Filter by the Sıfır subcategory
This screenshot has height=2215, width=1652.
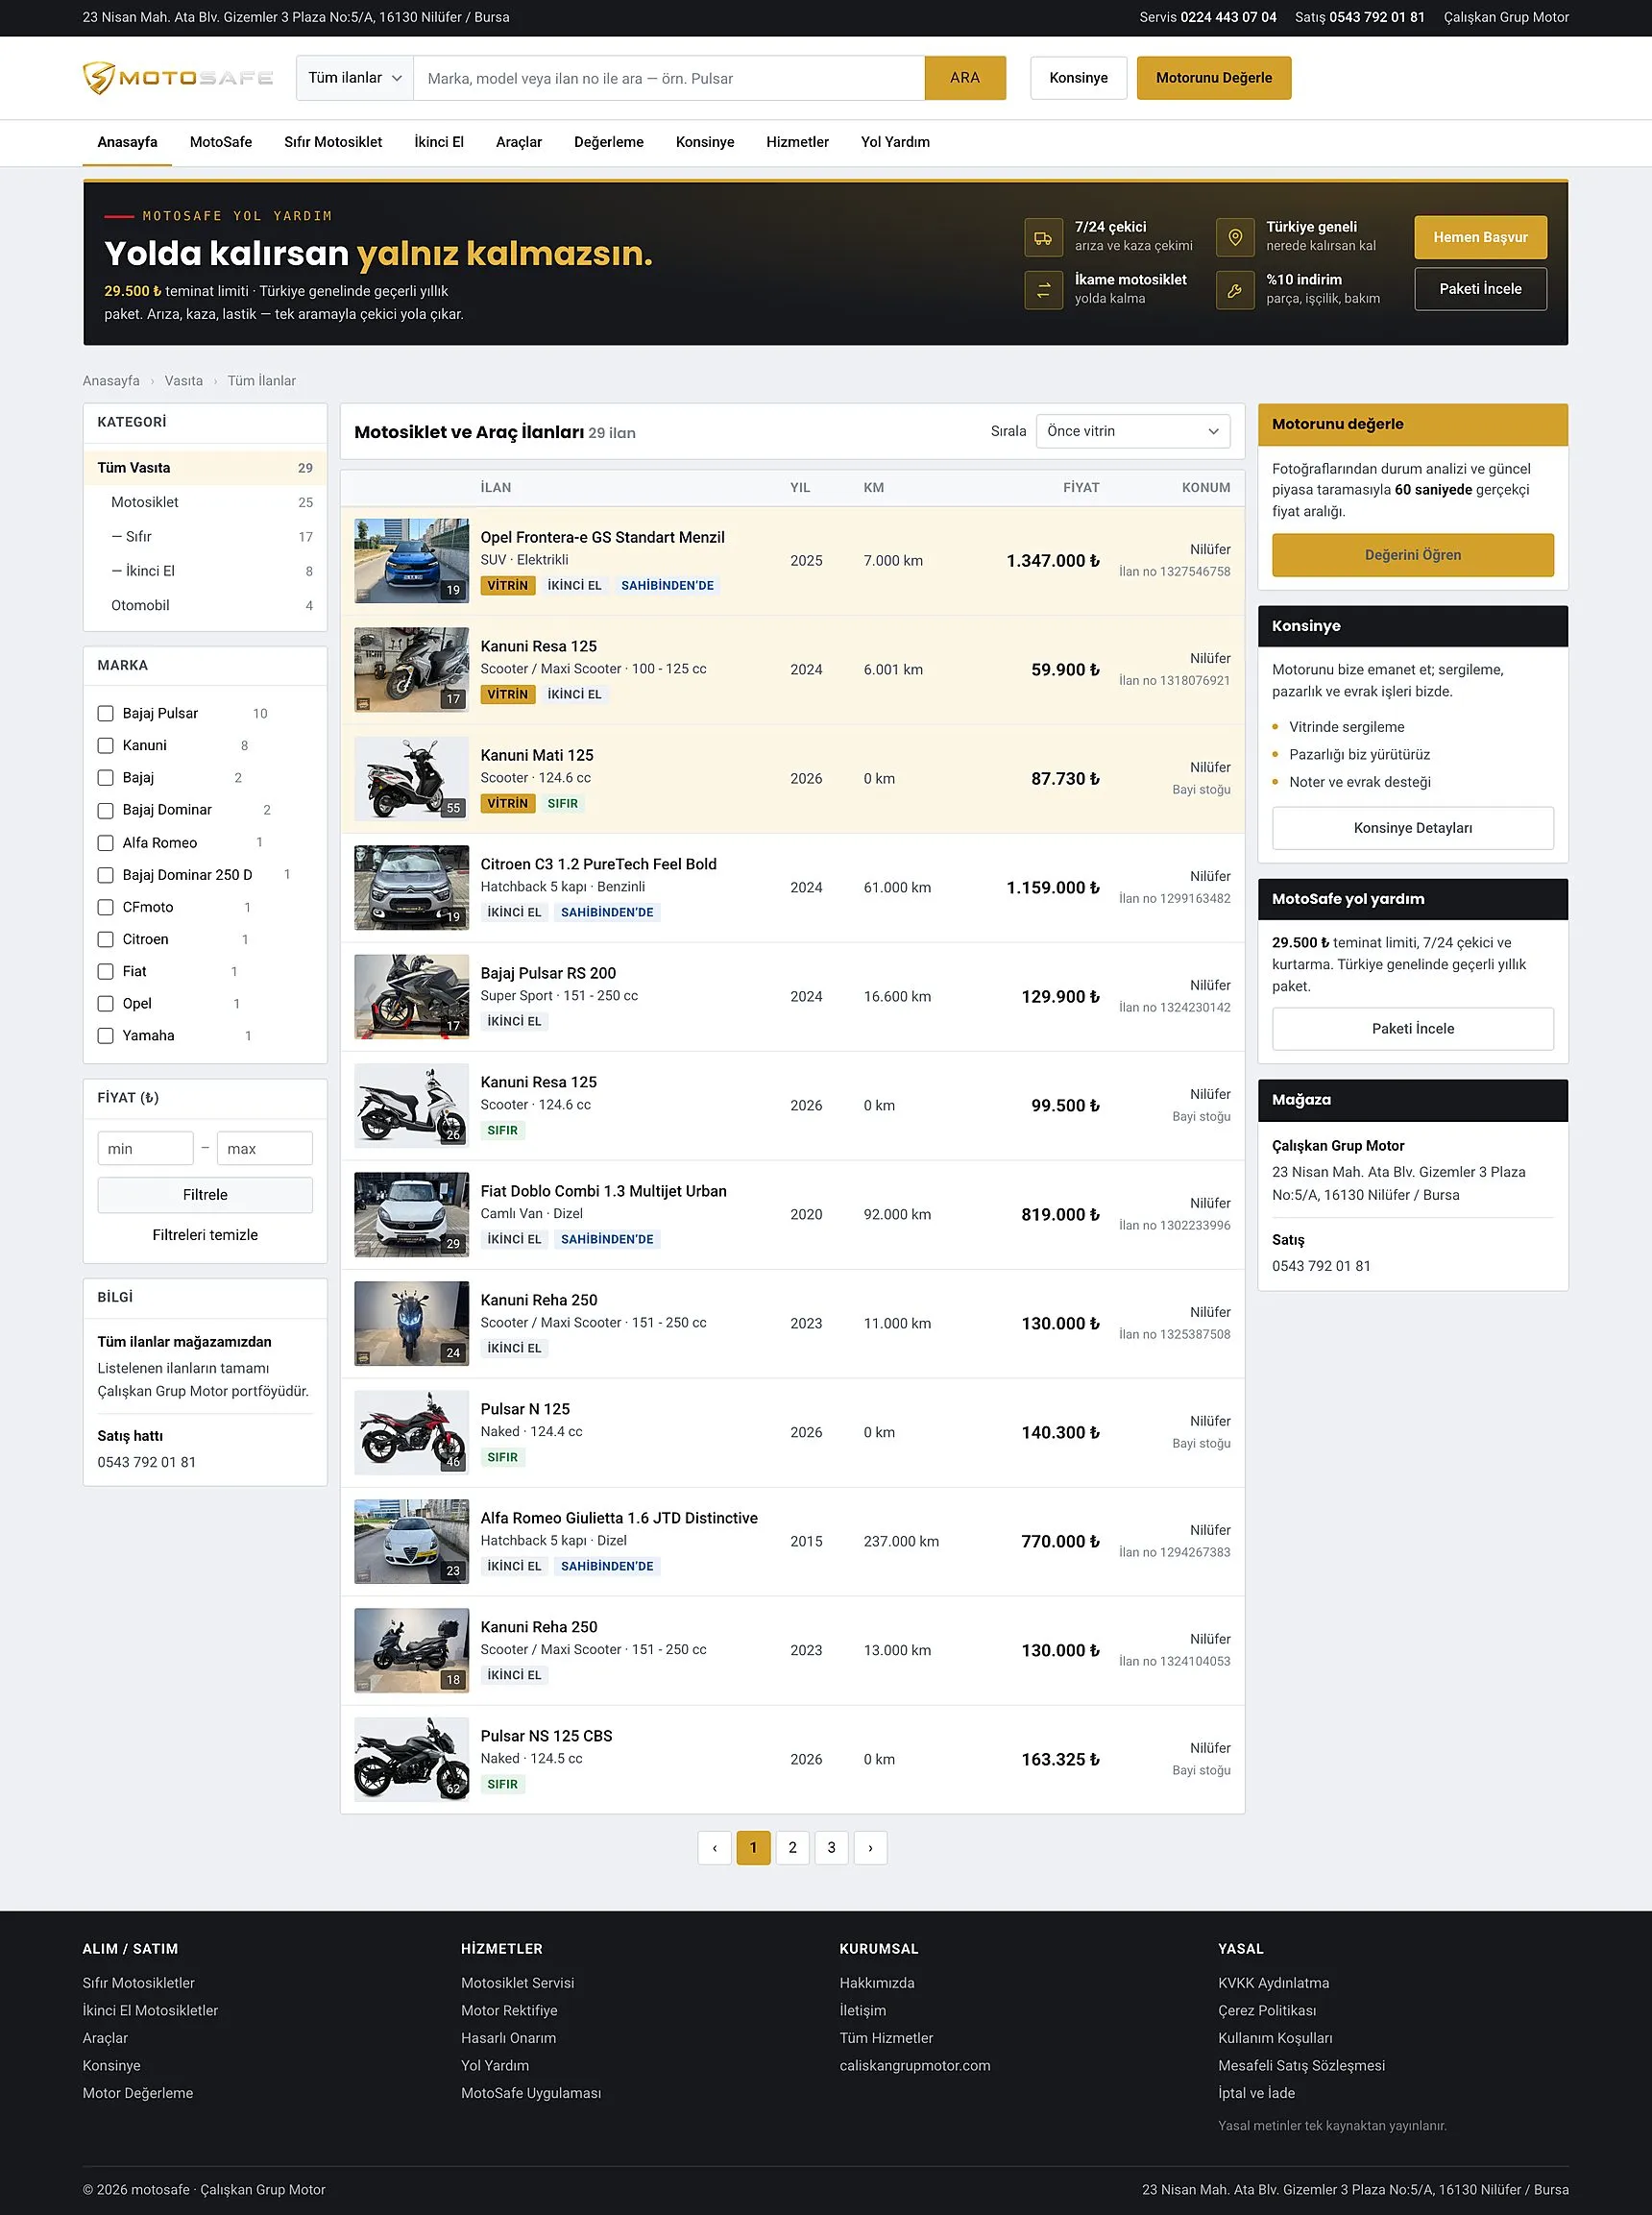coord(205,537)
